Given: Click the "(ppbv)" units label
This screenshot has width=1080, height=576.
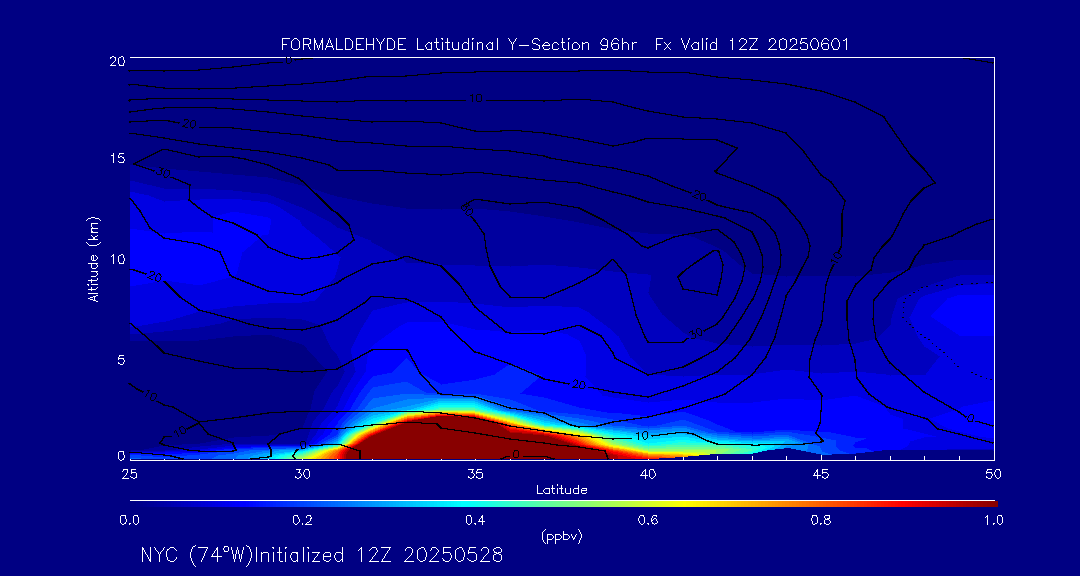Looking at the screenshot, I should pos(561,537).
